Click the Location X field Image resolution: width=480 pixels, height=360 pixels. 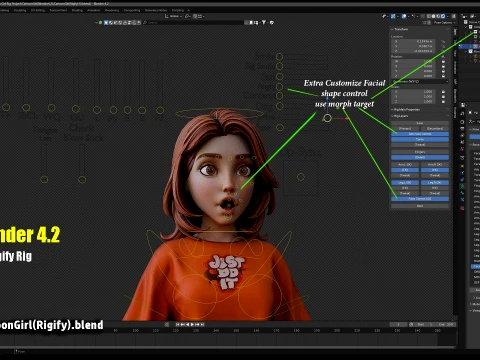(413, 41)
